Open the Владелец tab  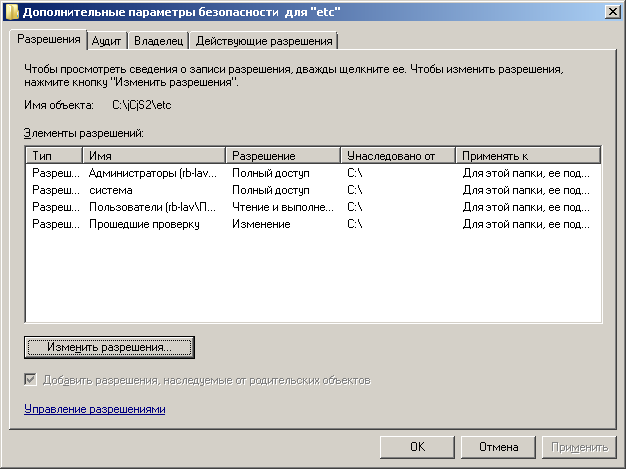pyautogui.click(x=159, y=41)
